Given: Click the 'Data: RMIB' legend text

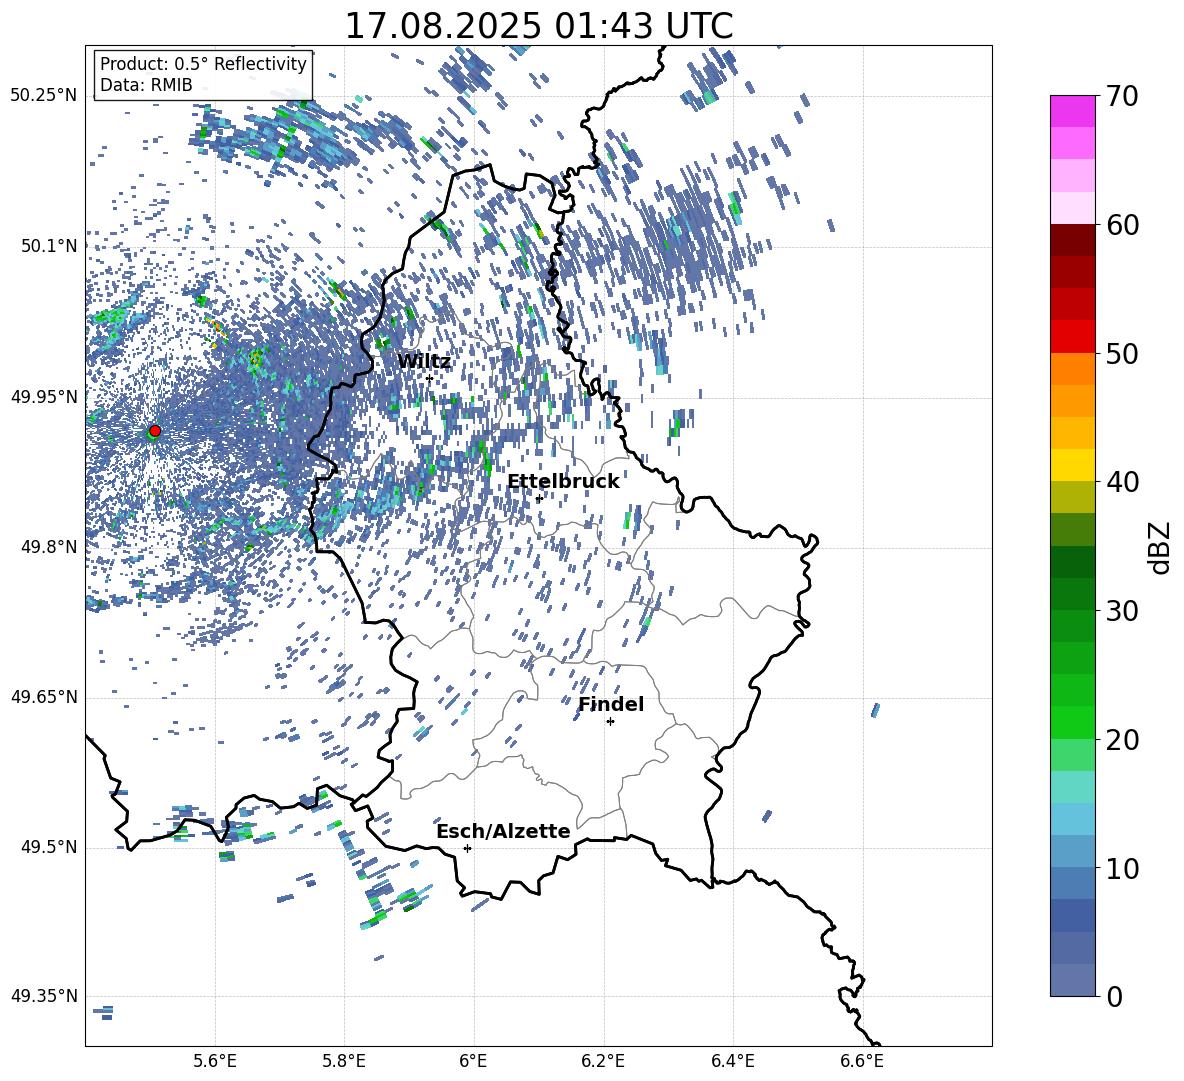Looking at the screenshot, I should (x=146, y=85).
